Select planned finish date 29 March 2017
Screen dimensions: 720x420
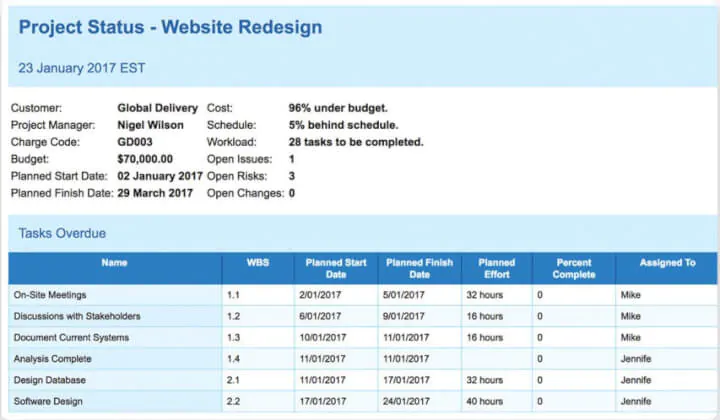tap(155, 193)
